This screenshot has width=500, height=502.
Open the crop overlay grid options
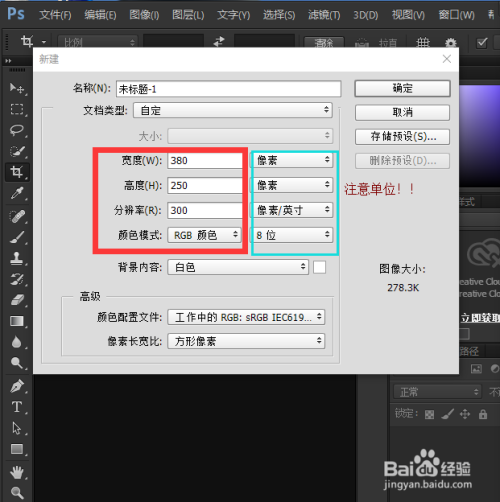click(x=423, y=42)
